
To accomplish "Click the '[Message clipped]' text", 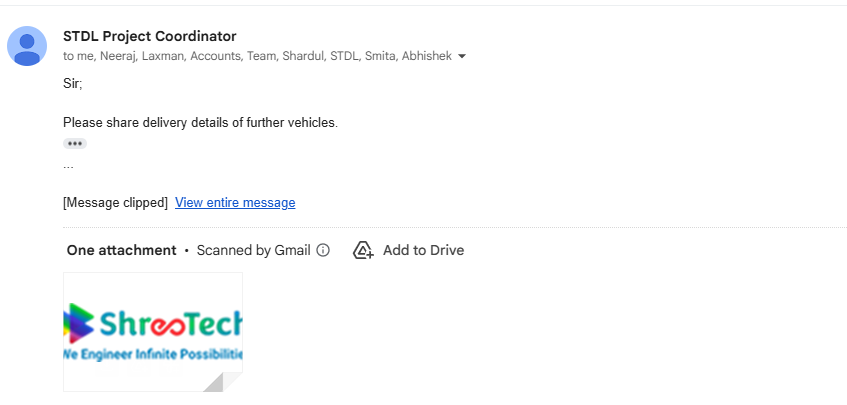I will tap(115, 202).
